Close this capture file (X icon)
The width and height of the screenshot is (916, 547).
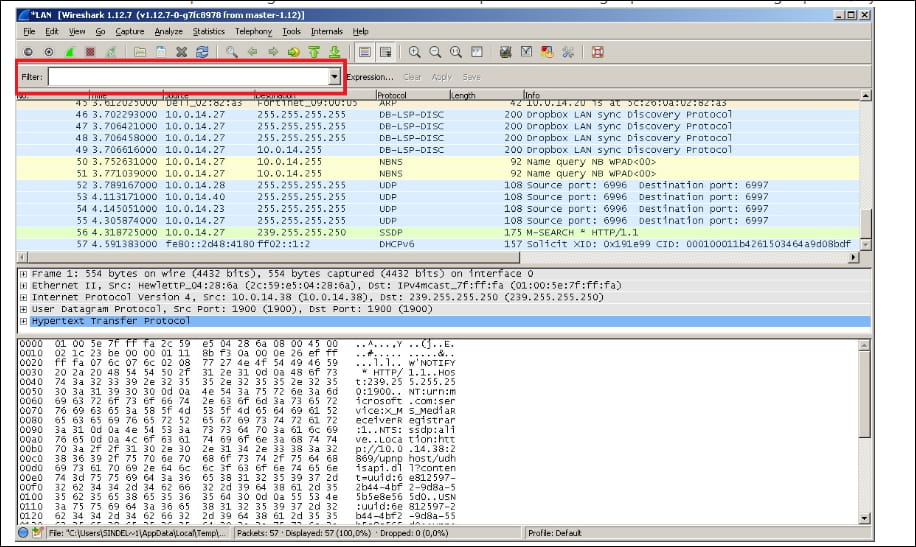182,52
